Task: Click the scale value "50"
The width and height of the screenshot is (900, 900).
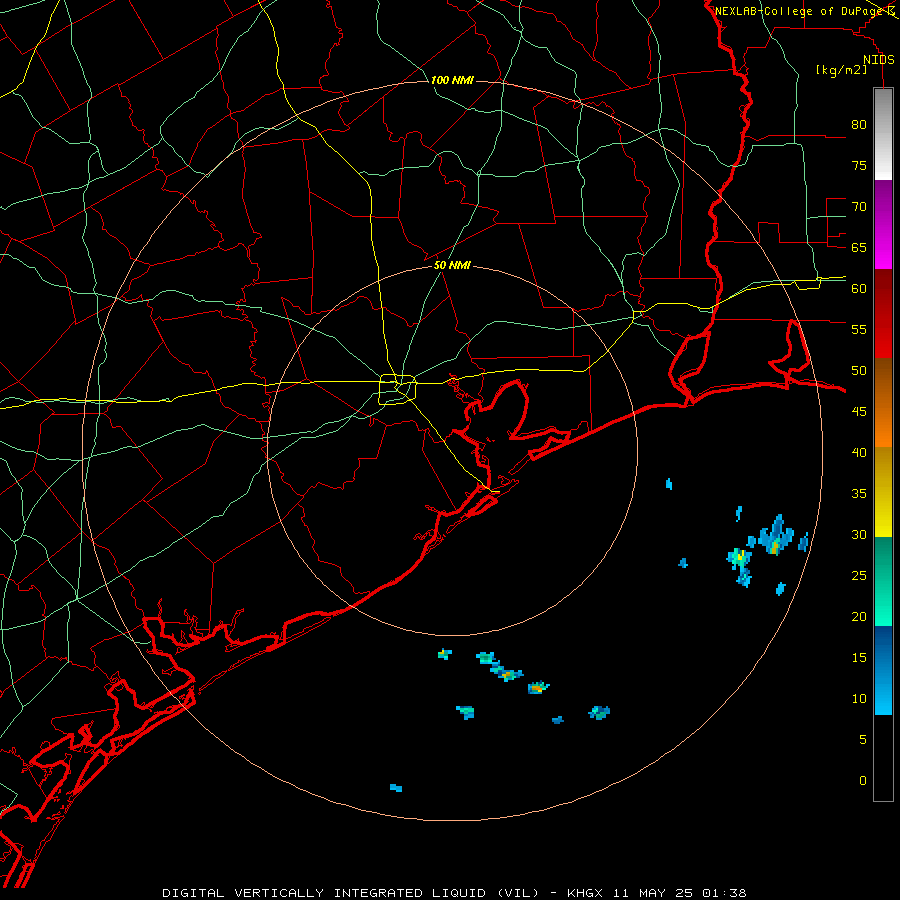Action: coord(859,370)
